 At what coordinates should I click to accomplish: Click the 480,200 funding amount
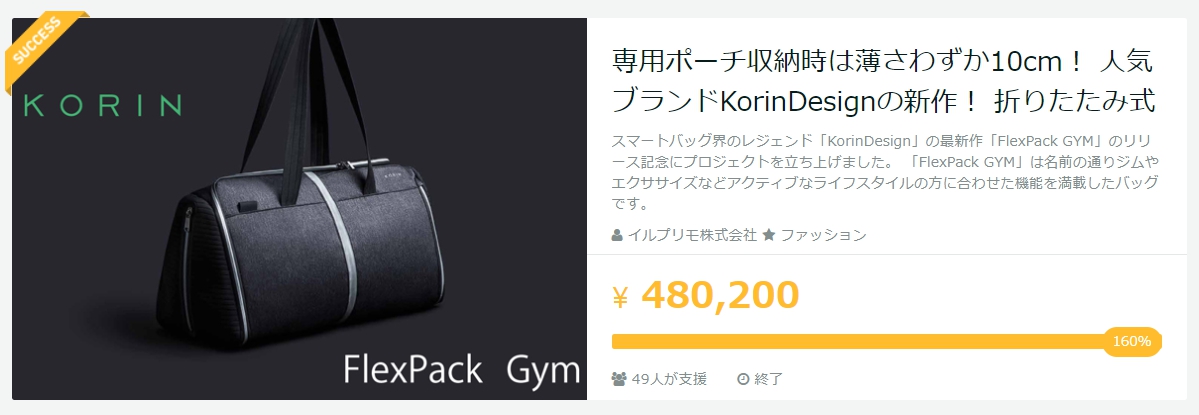[x=720, y=295]
